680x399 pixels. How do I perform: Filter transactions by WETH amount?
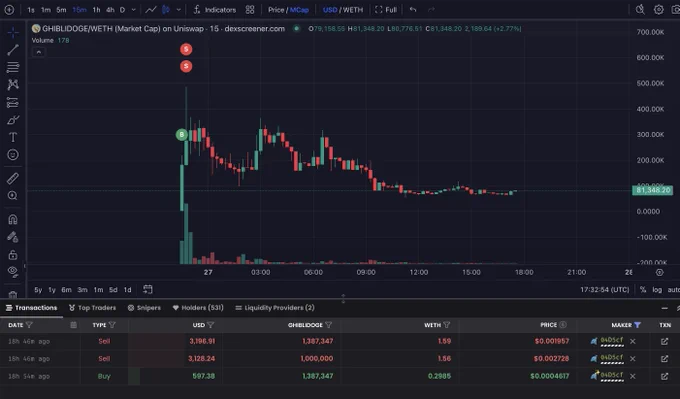click(447, 325)
